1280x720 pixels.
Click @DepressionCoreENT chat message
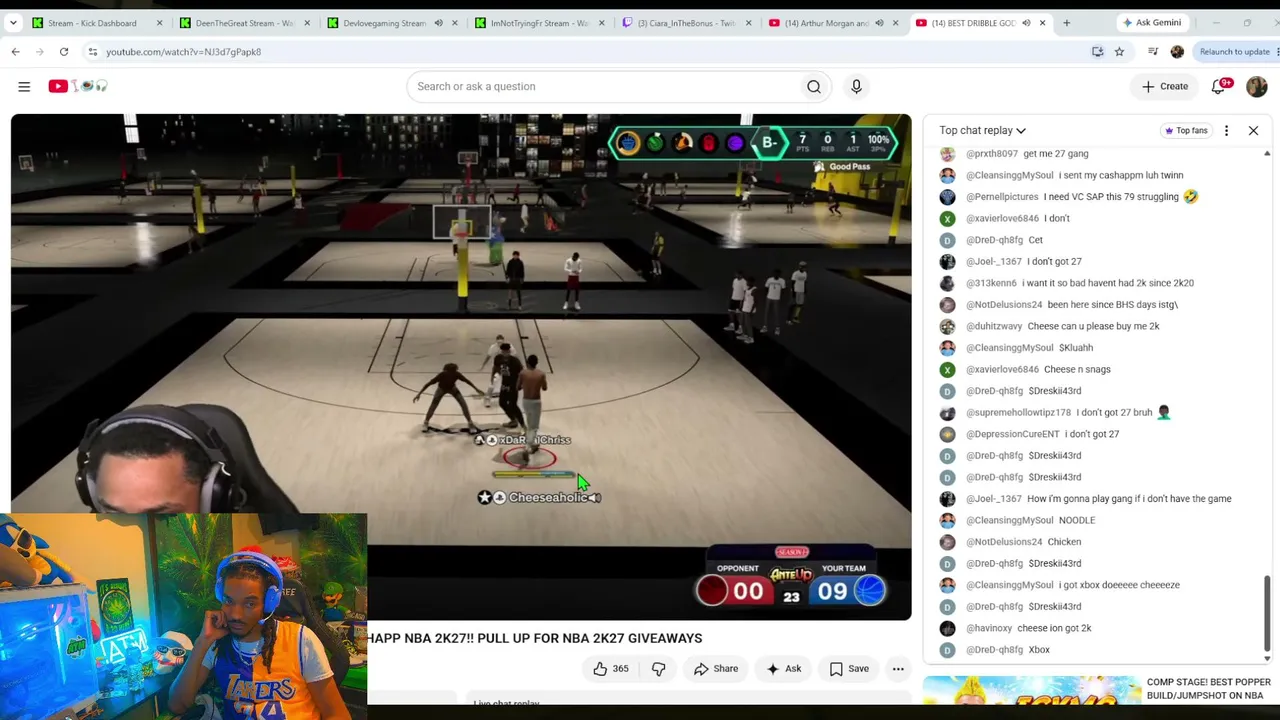tap(1092, 434)
